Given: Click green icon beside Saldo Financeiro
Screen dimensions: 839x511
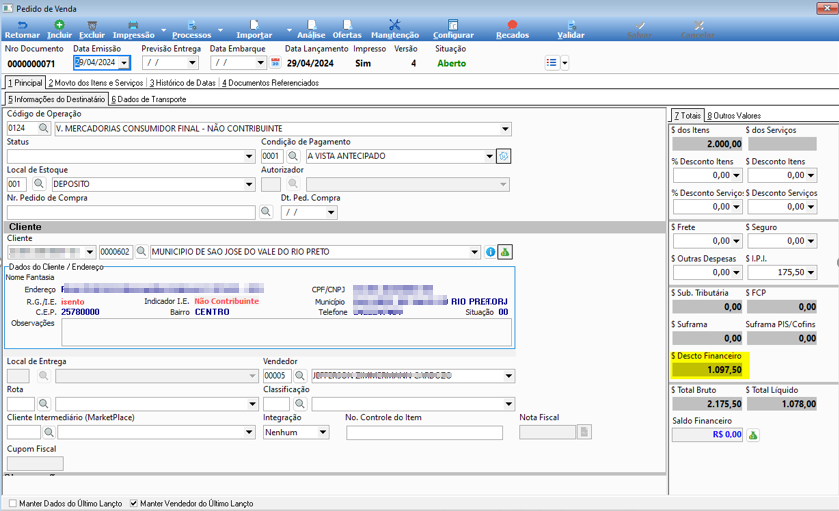Looking at the screenshot, I should point(753,435).
